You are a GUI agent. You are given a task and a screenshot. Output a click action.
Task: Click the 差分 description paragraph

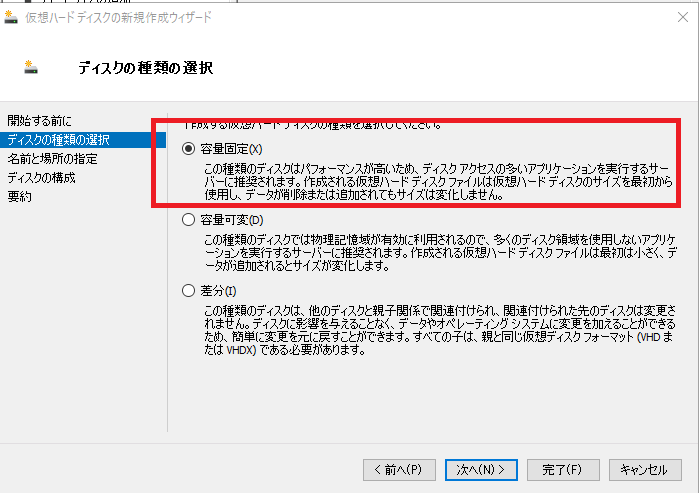440,330
